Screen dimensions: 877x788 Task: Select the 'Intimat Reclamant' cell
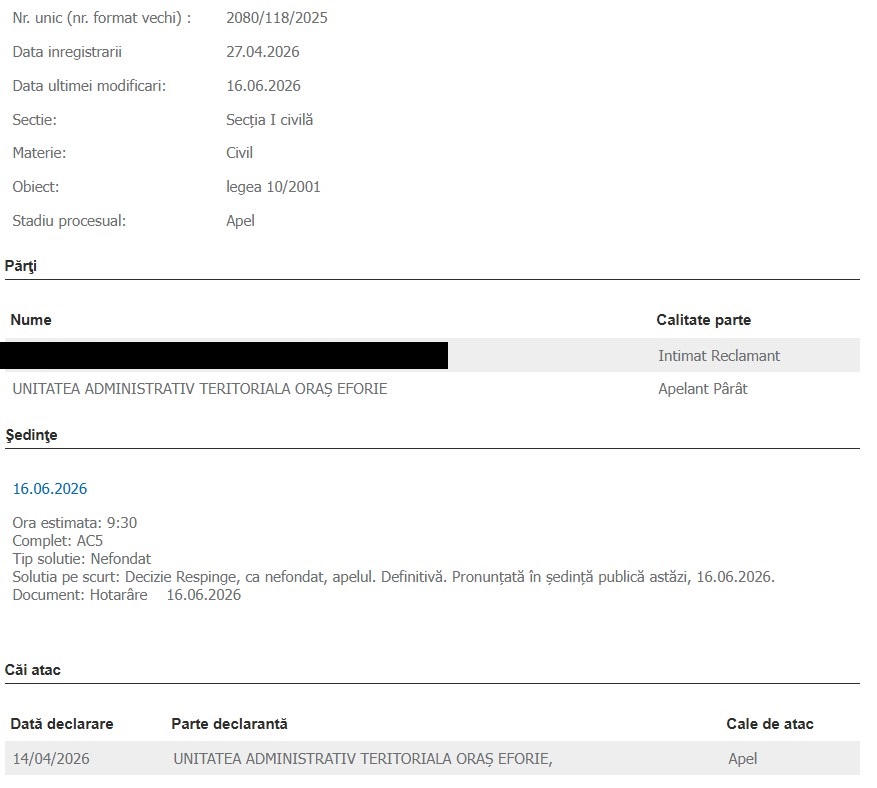[x=719, y=356]
